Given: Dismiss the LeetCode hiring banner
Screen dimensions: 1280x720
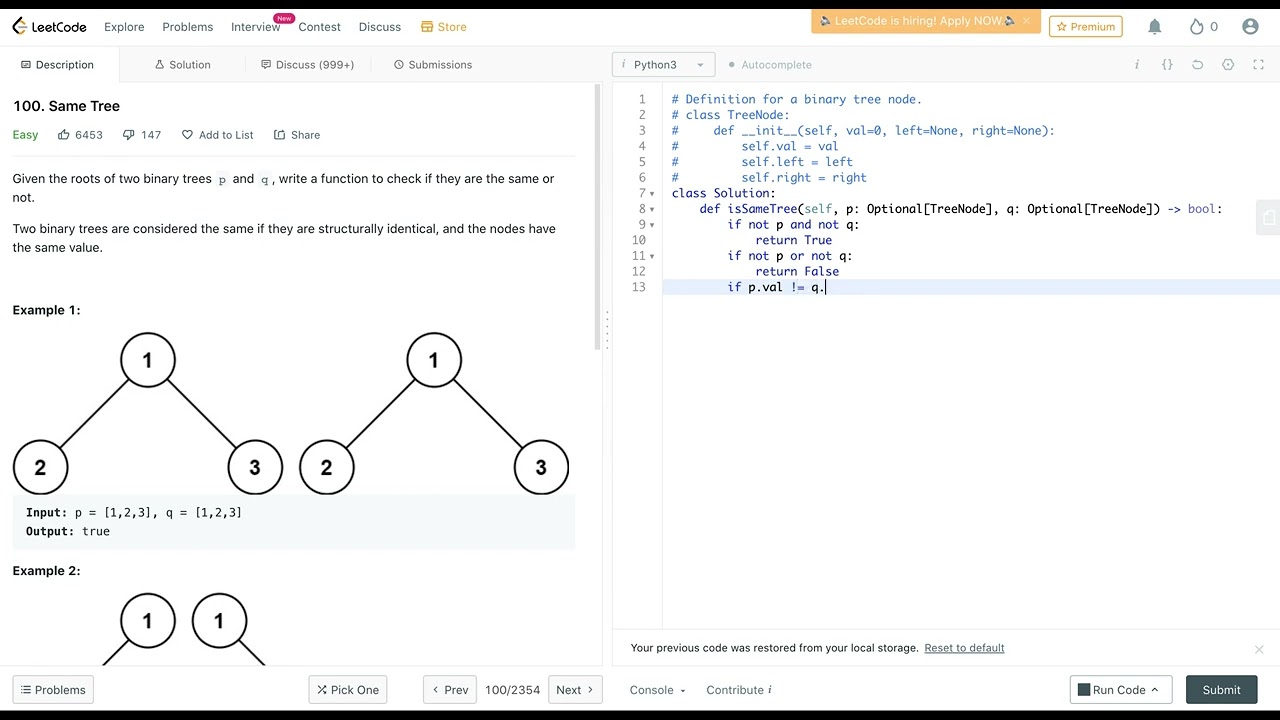Looking at the screenshot, I should point(1026,21).
